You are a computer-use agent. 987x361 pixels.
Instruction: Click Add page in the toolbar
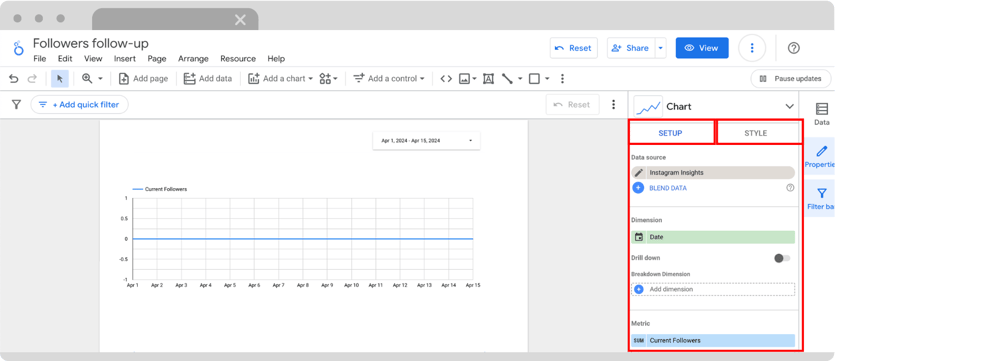click(x=144, y=79)
